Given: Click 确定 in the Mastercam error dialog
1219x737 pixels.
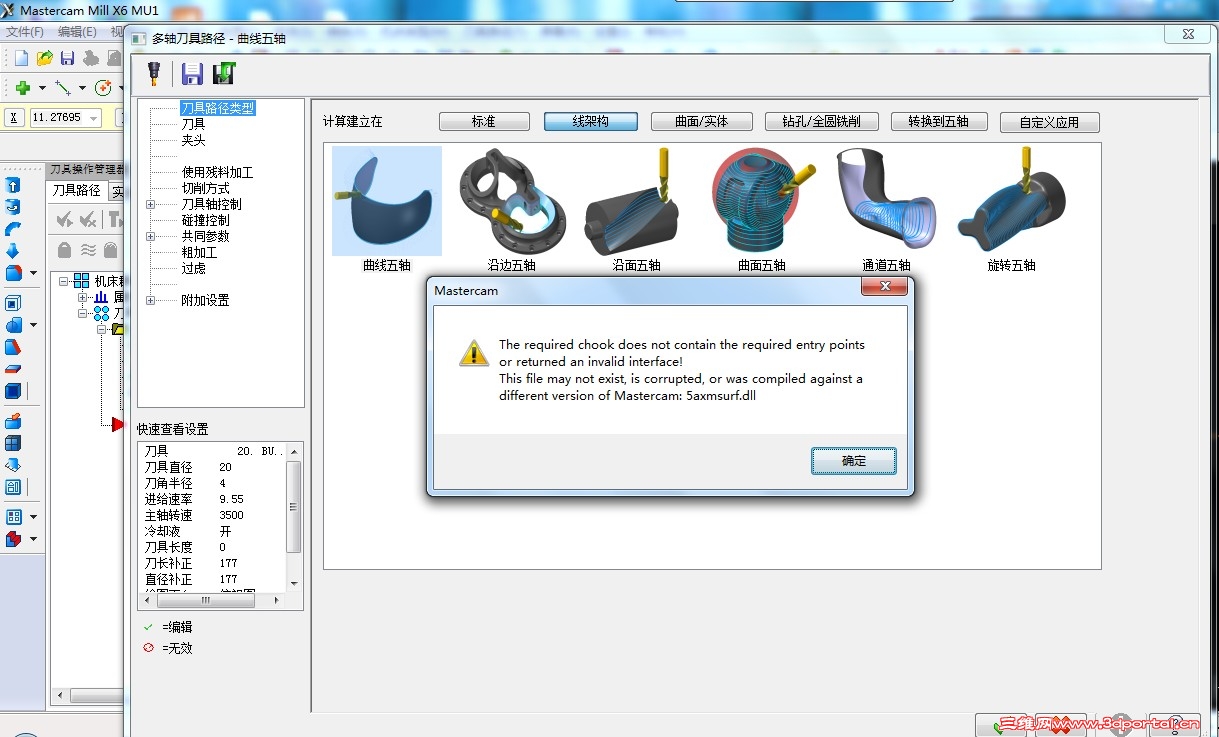Looking at the screenshot, I should click(853, 461).
